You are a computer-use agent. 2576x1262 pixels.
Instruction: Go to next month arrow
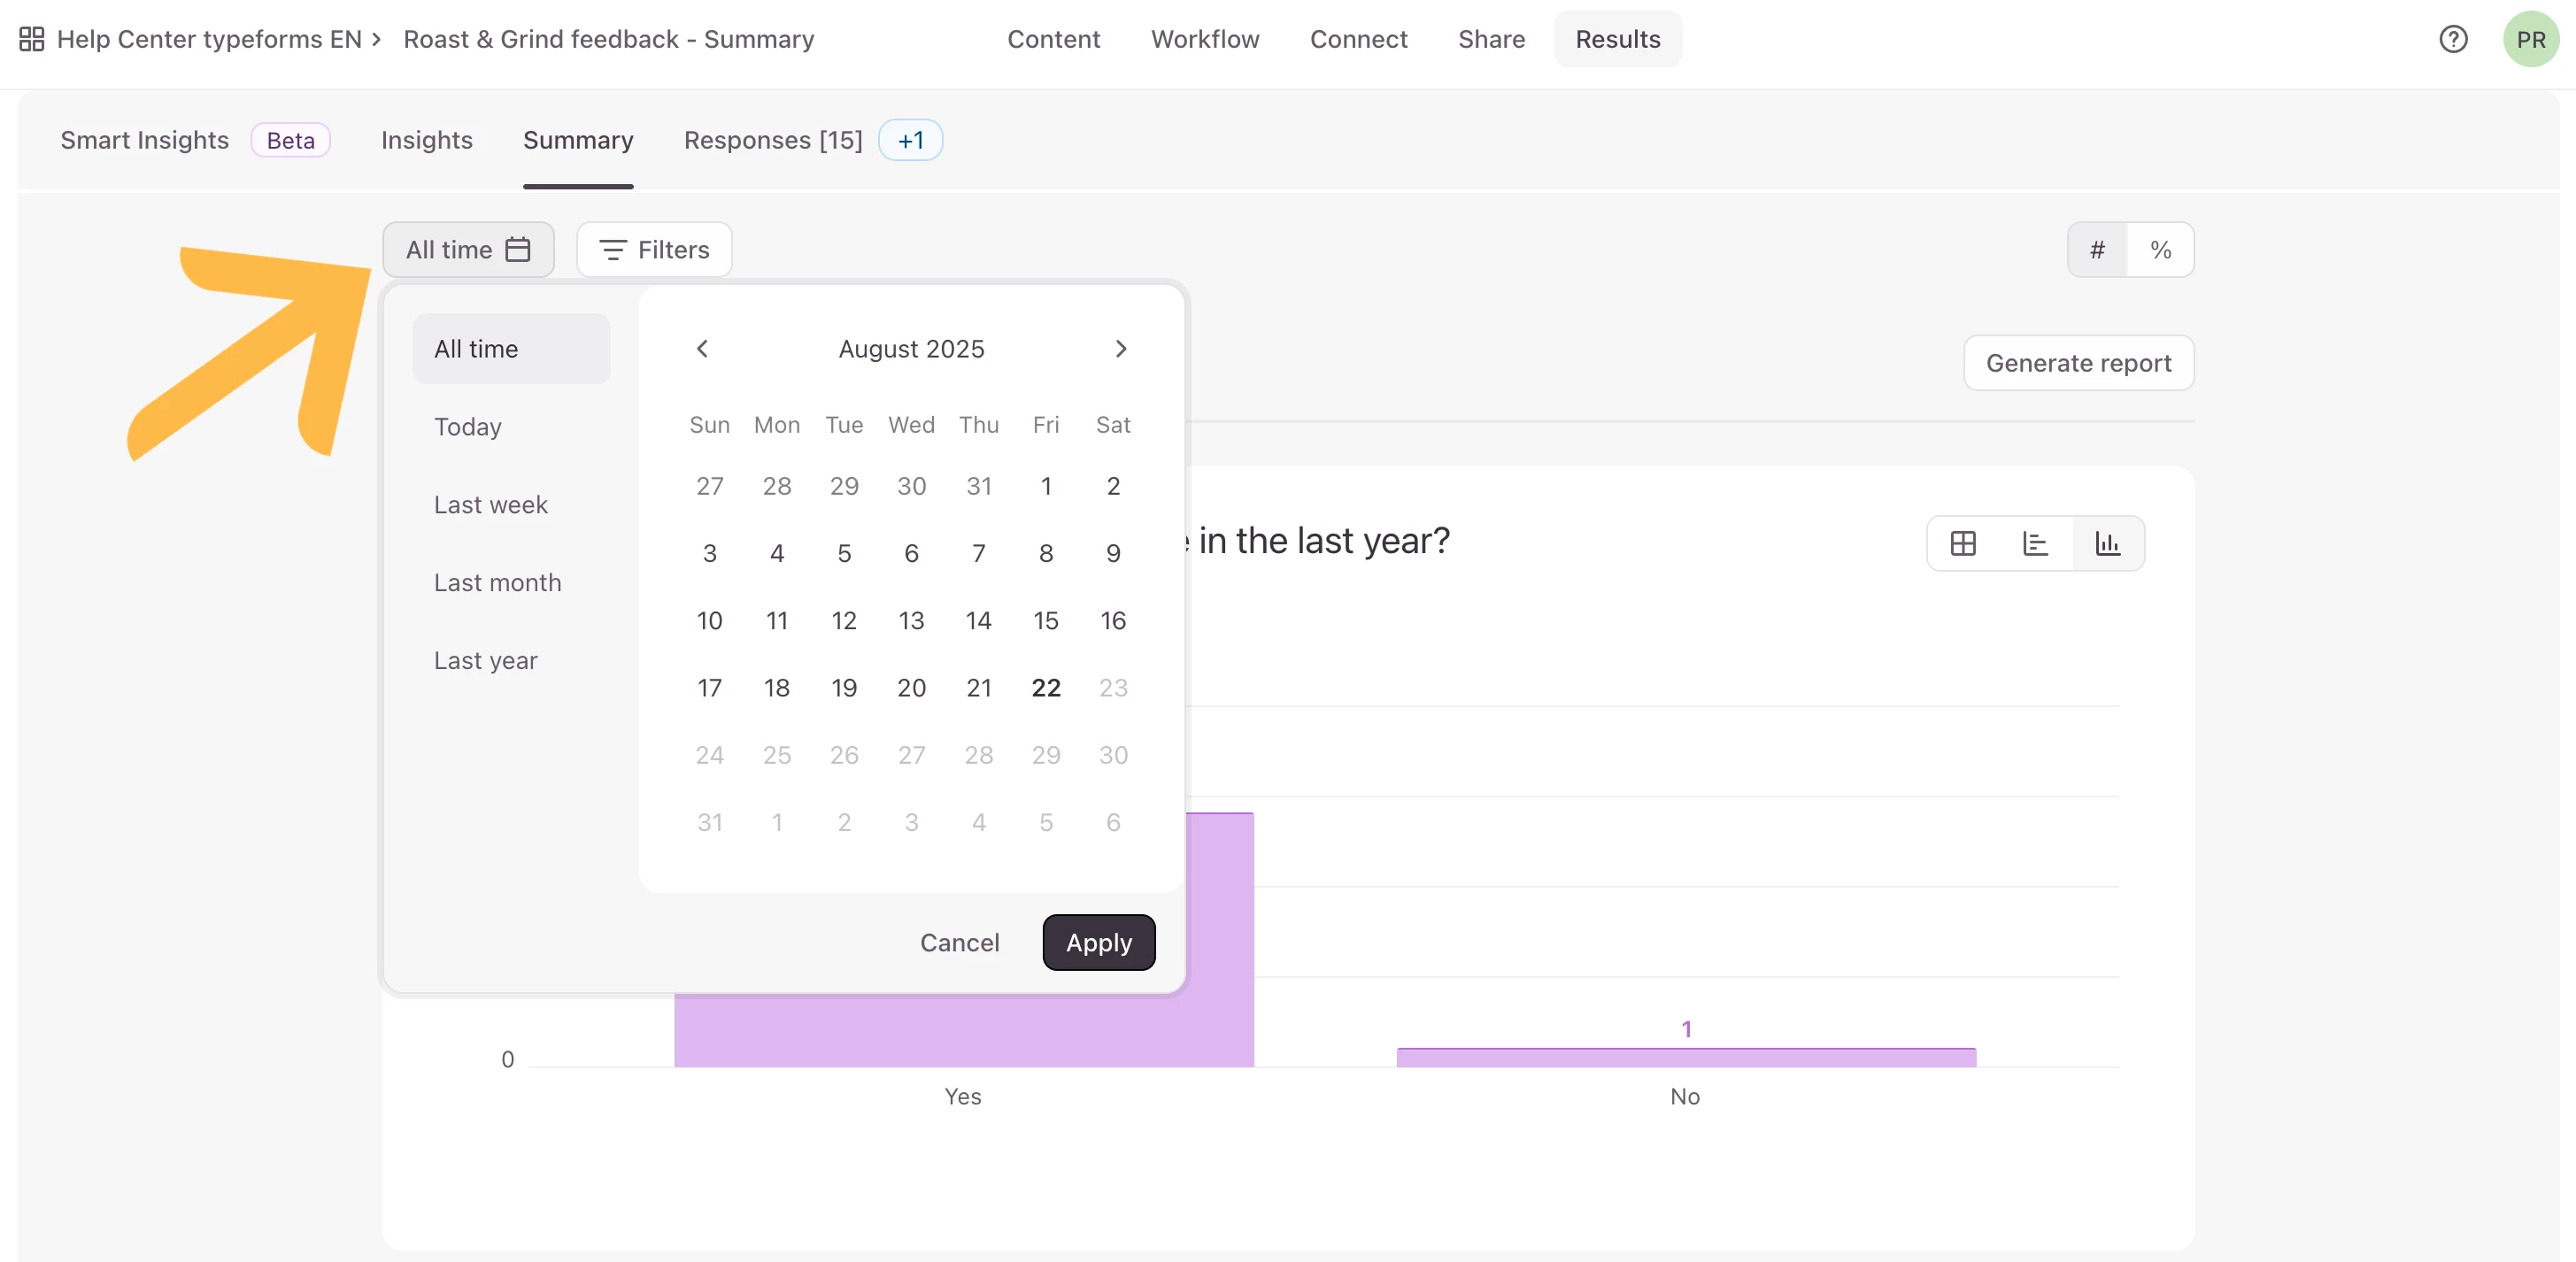(1121, 348)
